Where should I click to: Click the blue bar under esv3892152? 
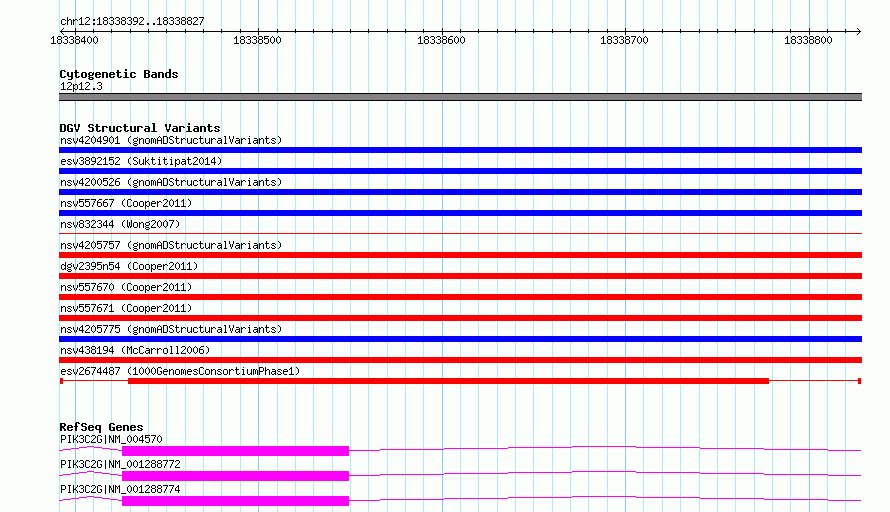point(460,171)
